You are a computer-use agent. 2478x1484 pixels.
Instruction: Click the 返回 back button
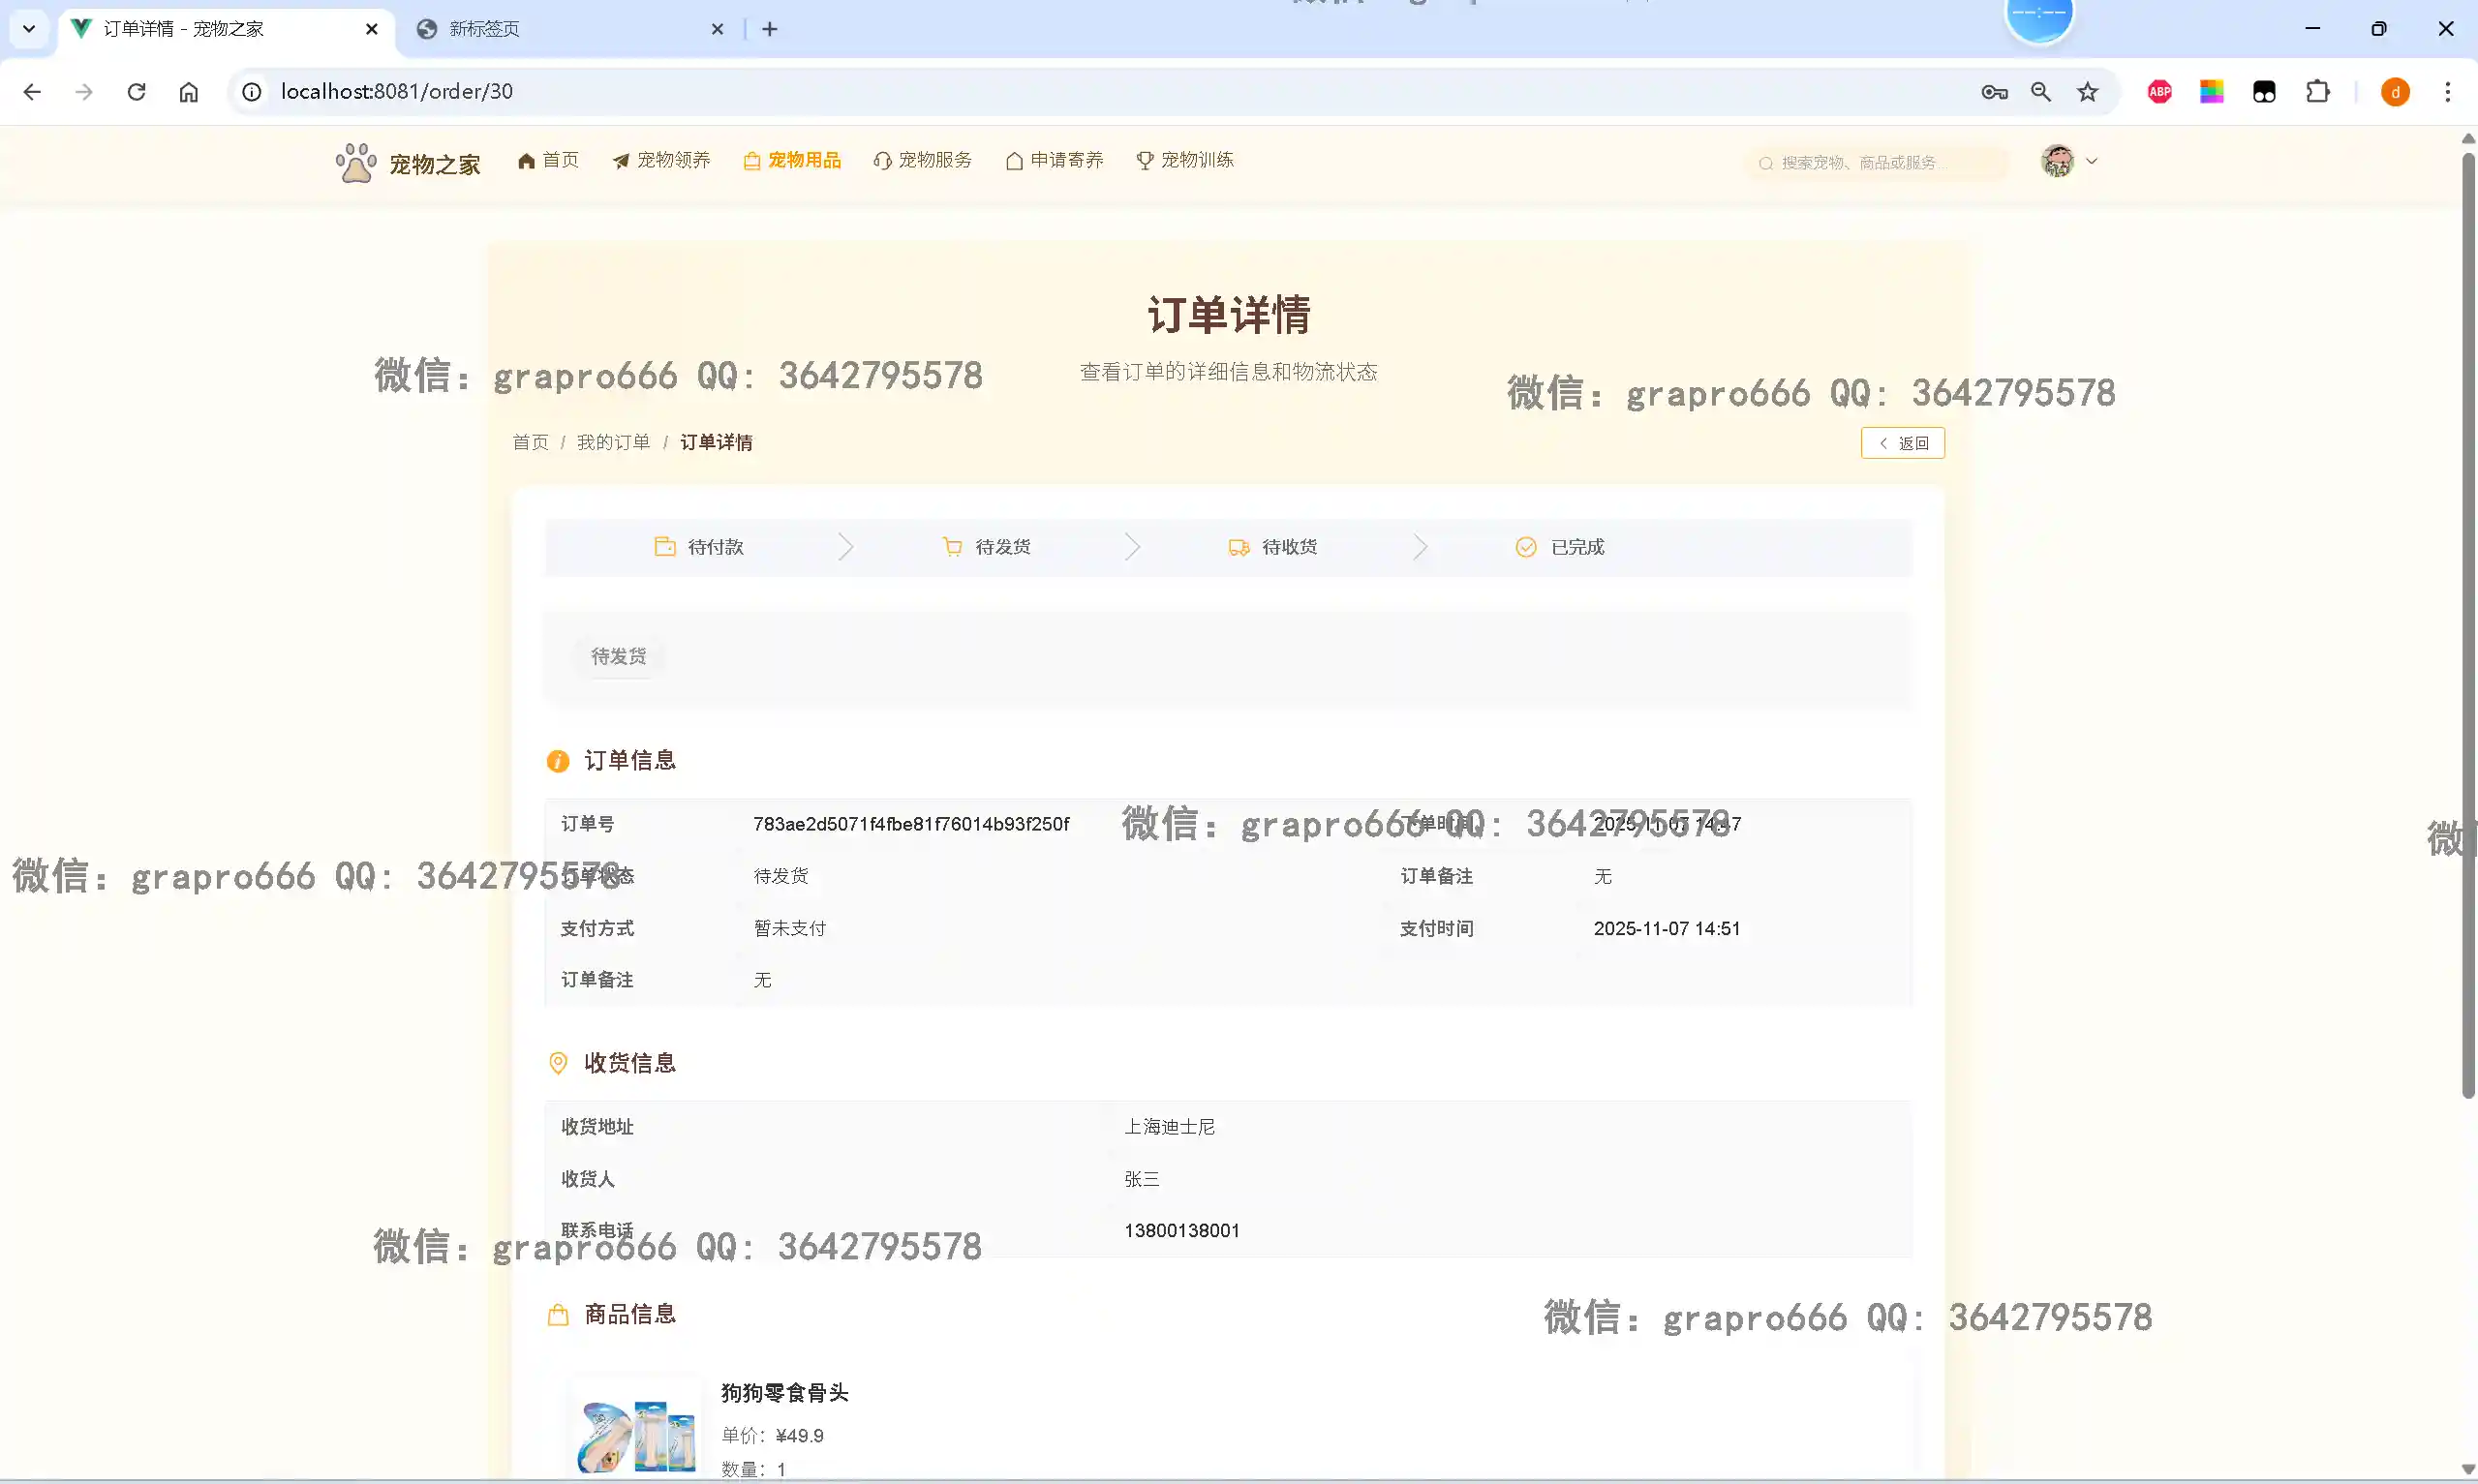pos(1902,443)
